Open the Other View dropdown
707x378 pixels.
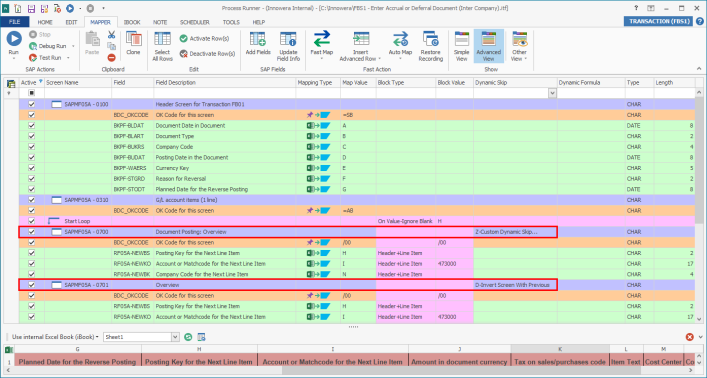click(x=519, y=46)
